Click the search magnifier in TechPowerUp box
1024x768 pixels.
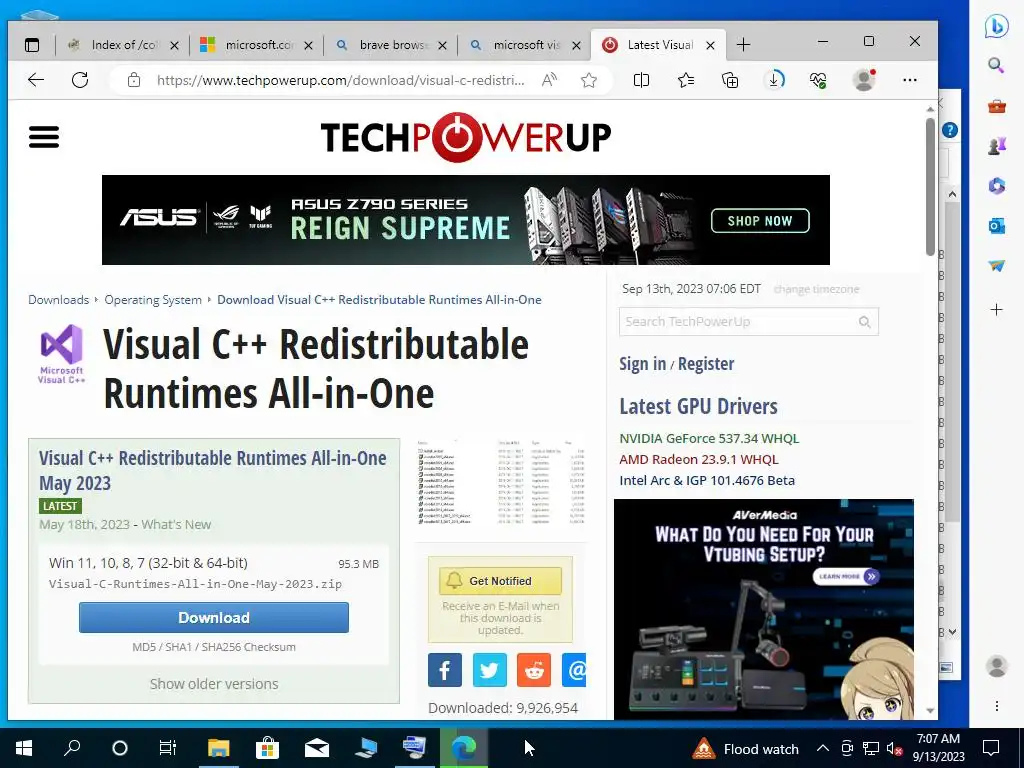coord(865,322)
